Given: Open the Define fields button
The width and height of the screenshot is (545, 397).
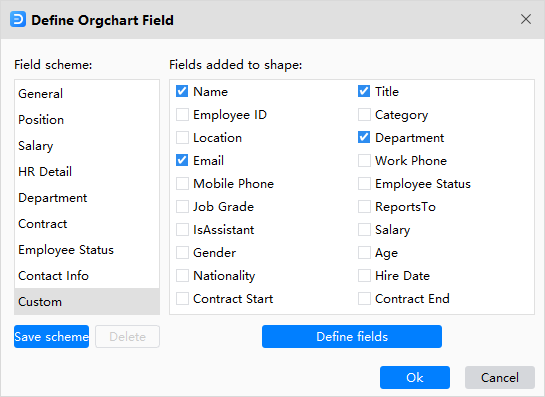Looking at the screenshot, I should tap(352, 337).
